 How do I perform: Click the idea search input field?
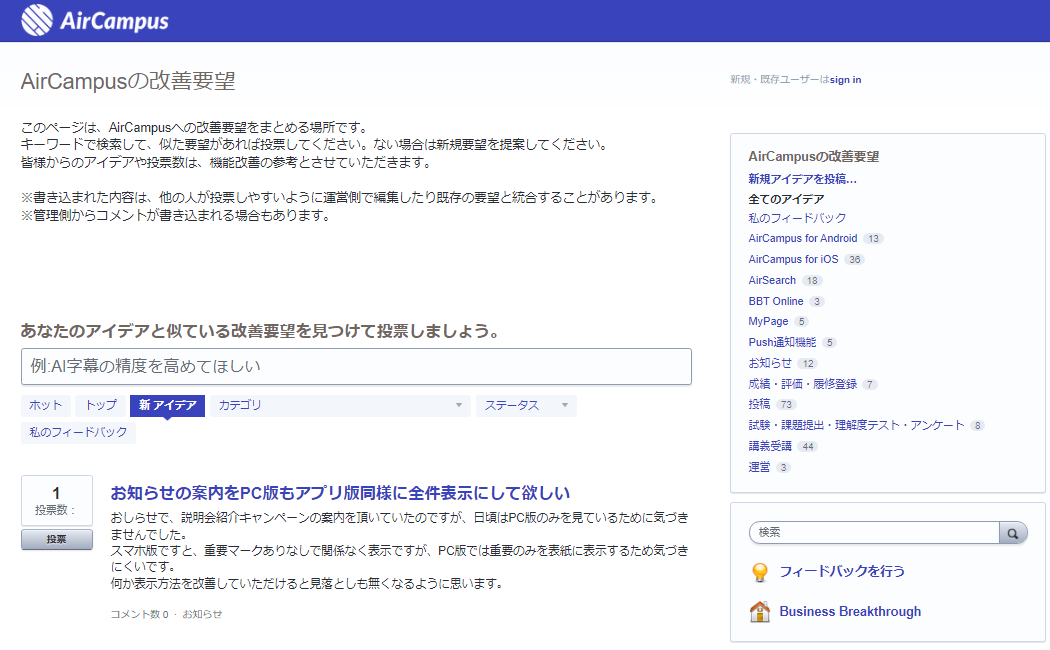coord(356,366)
